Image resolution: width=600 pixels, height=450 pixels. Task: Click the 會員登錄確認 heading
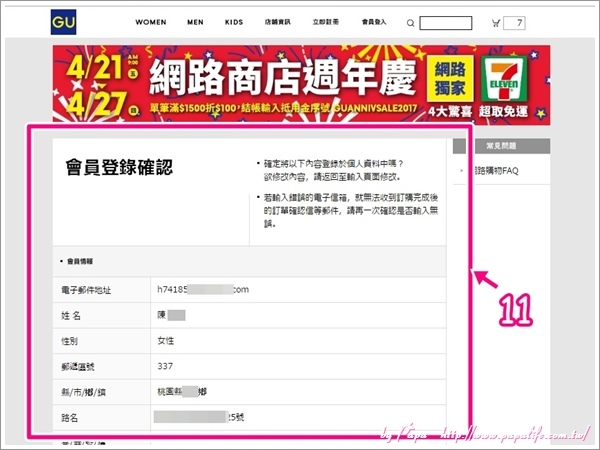tap(119, 167)
